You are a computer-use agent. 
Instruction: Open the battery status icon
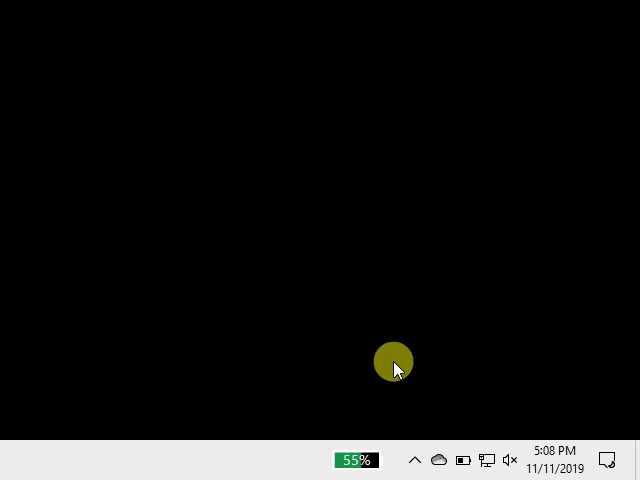pos(463,460)
